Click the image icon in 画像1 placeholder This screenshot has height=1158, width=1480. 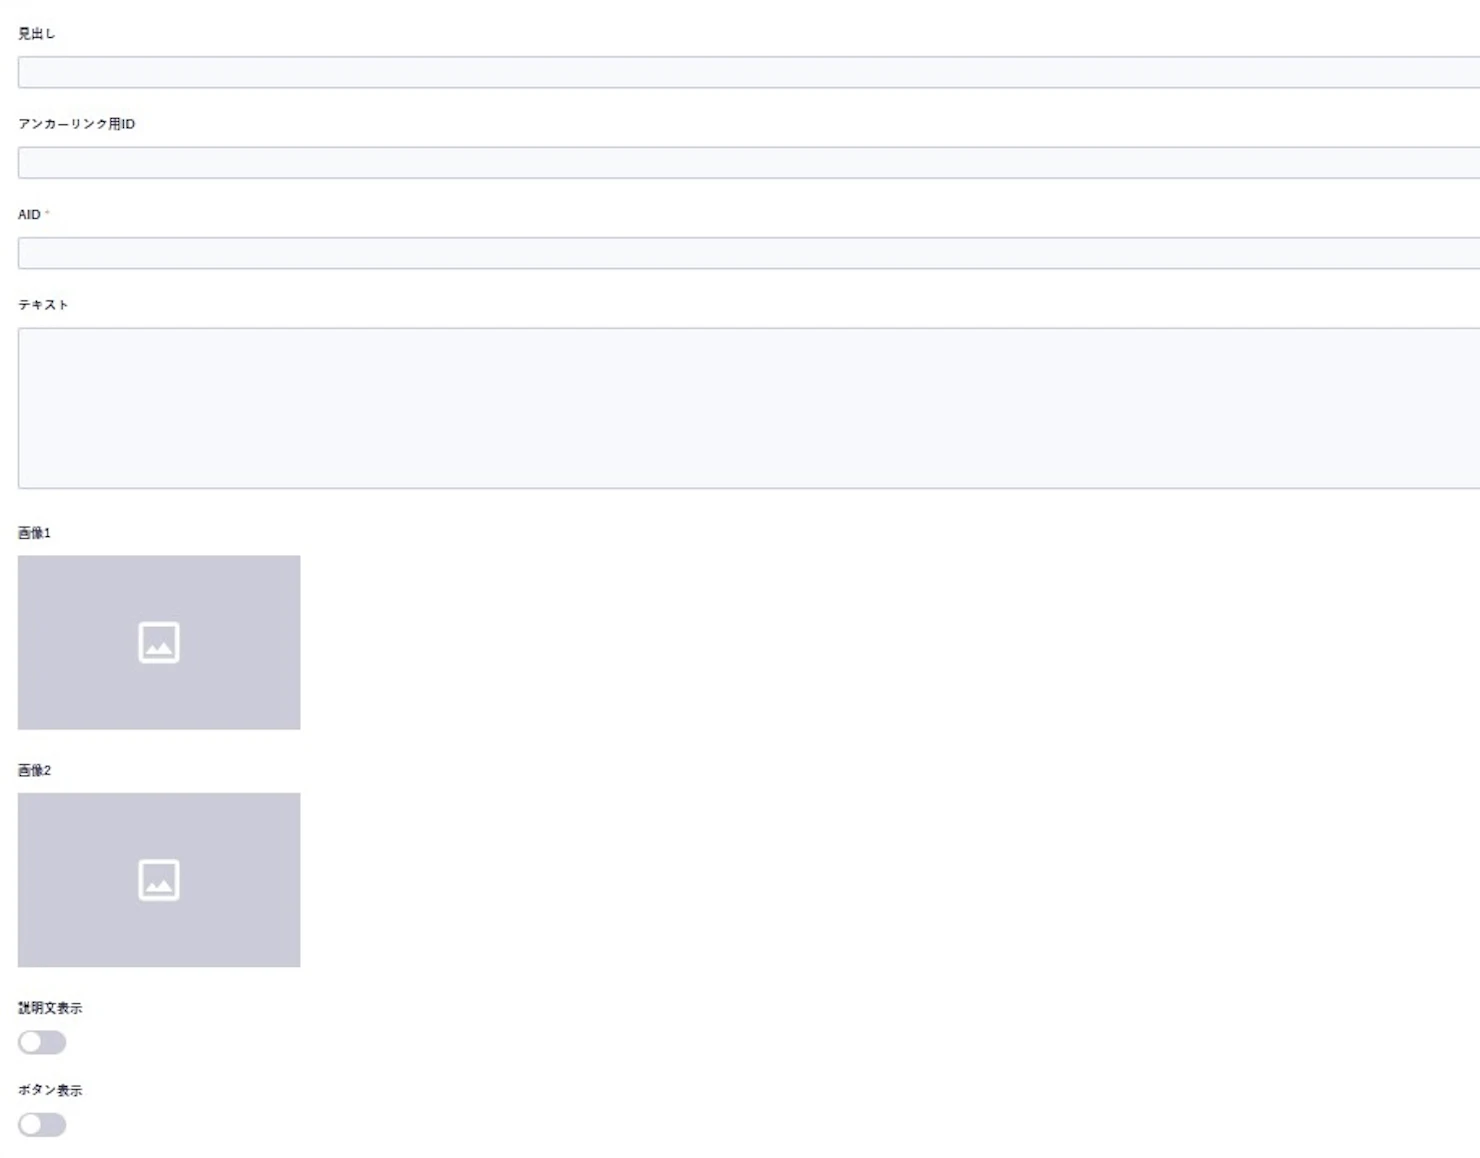tap(159, 642)
